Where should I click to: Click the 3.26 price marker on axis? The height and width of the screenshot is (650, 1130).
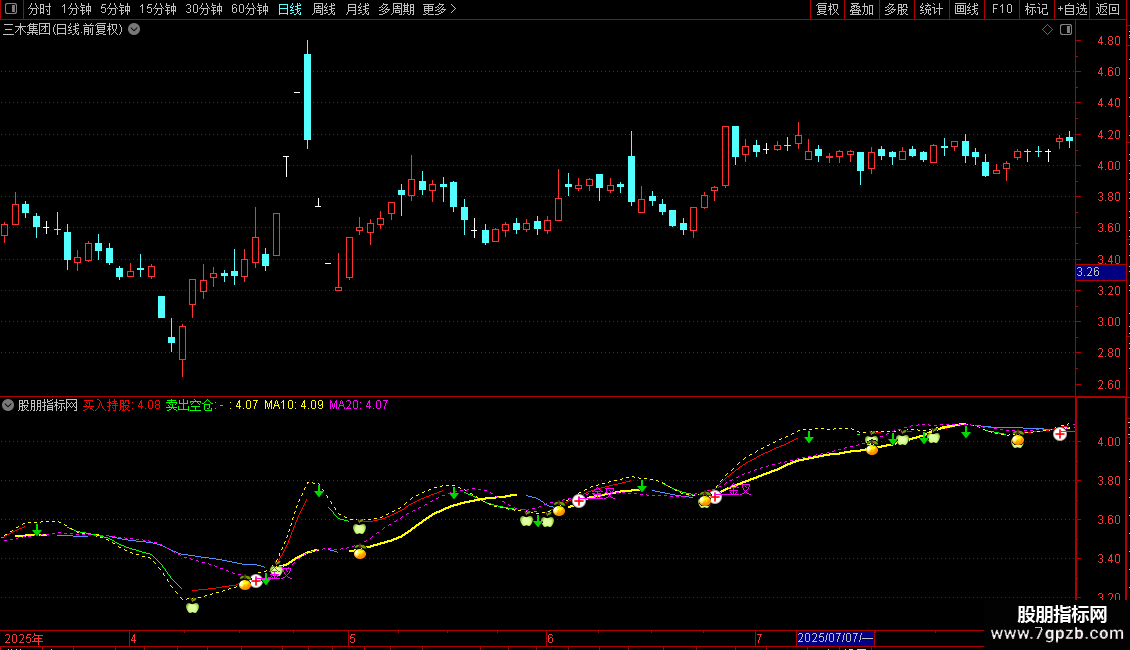click(x=1100, y=272)
